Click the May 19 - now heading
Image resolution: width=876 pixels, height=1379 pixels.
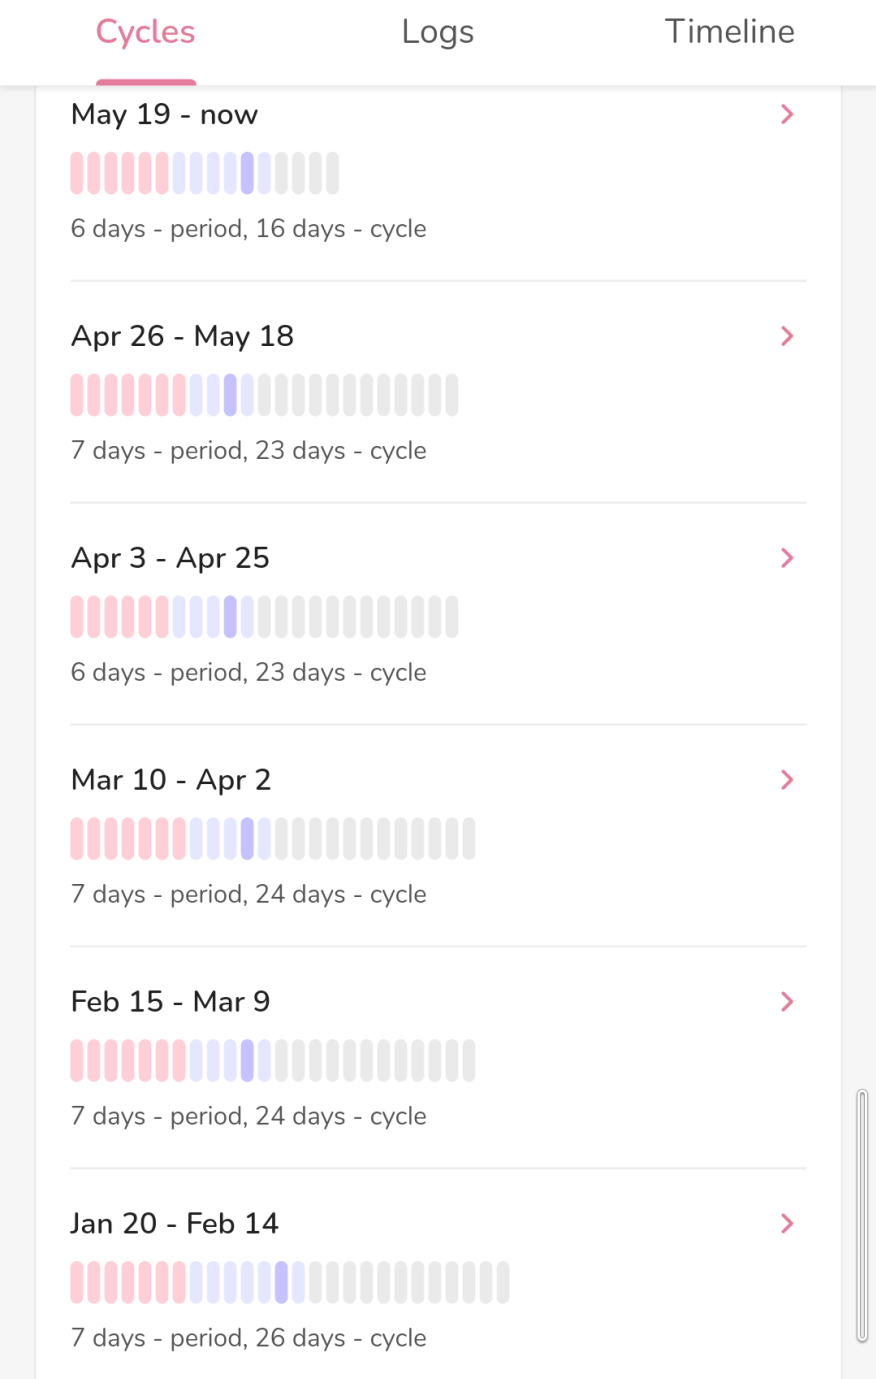(164, 115)
